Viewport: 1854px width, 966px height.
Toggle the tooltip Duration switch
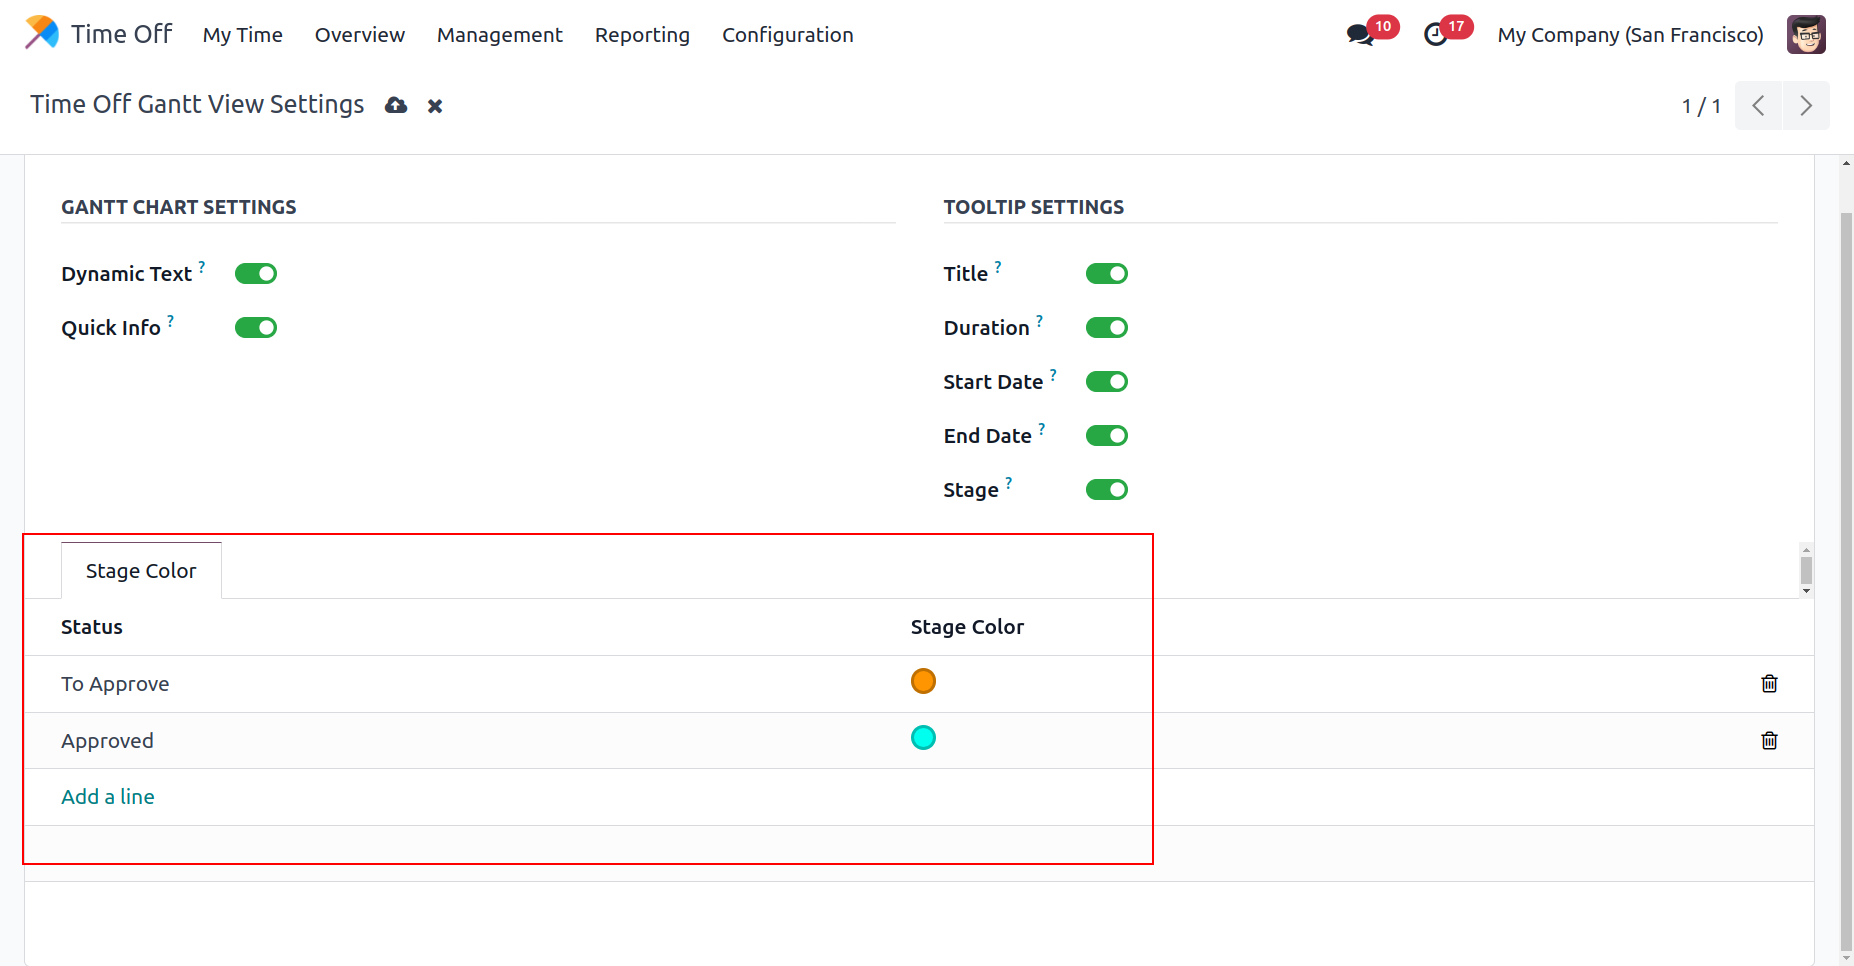[1106, 328]
